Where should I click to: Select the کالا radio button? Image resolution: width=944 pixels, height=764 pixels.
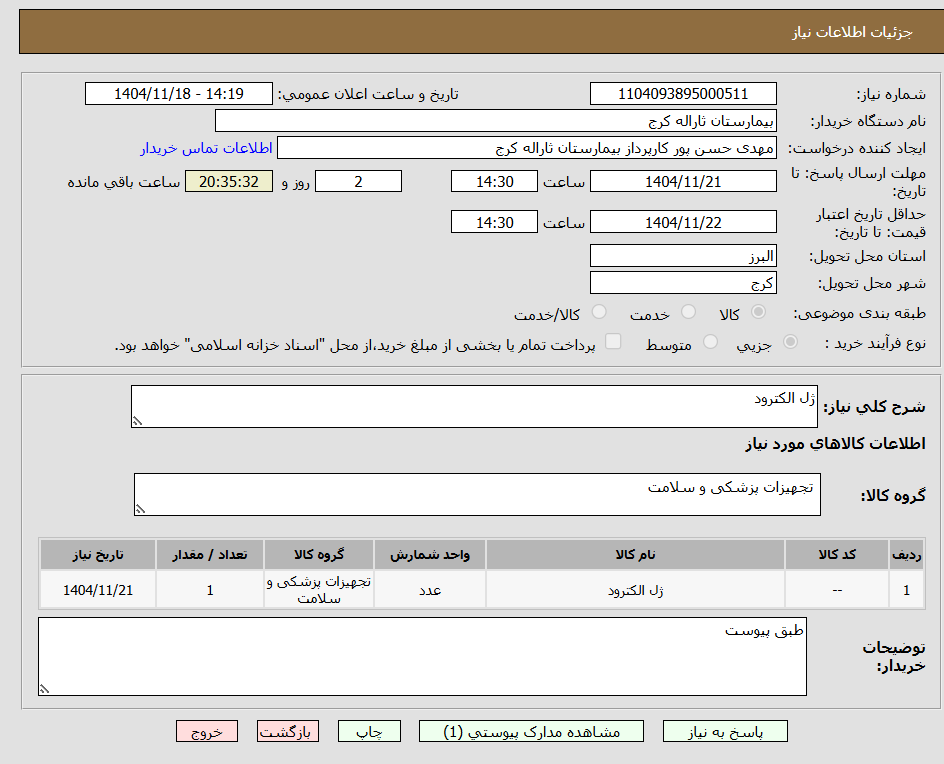pyautogui.click(x=759, y=312)
